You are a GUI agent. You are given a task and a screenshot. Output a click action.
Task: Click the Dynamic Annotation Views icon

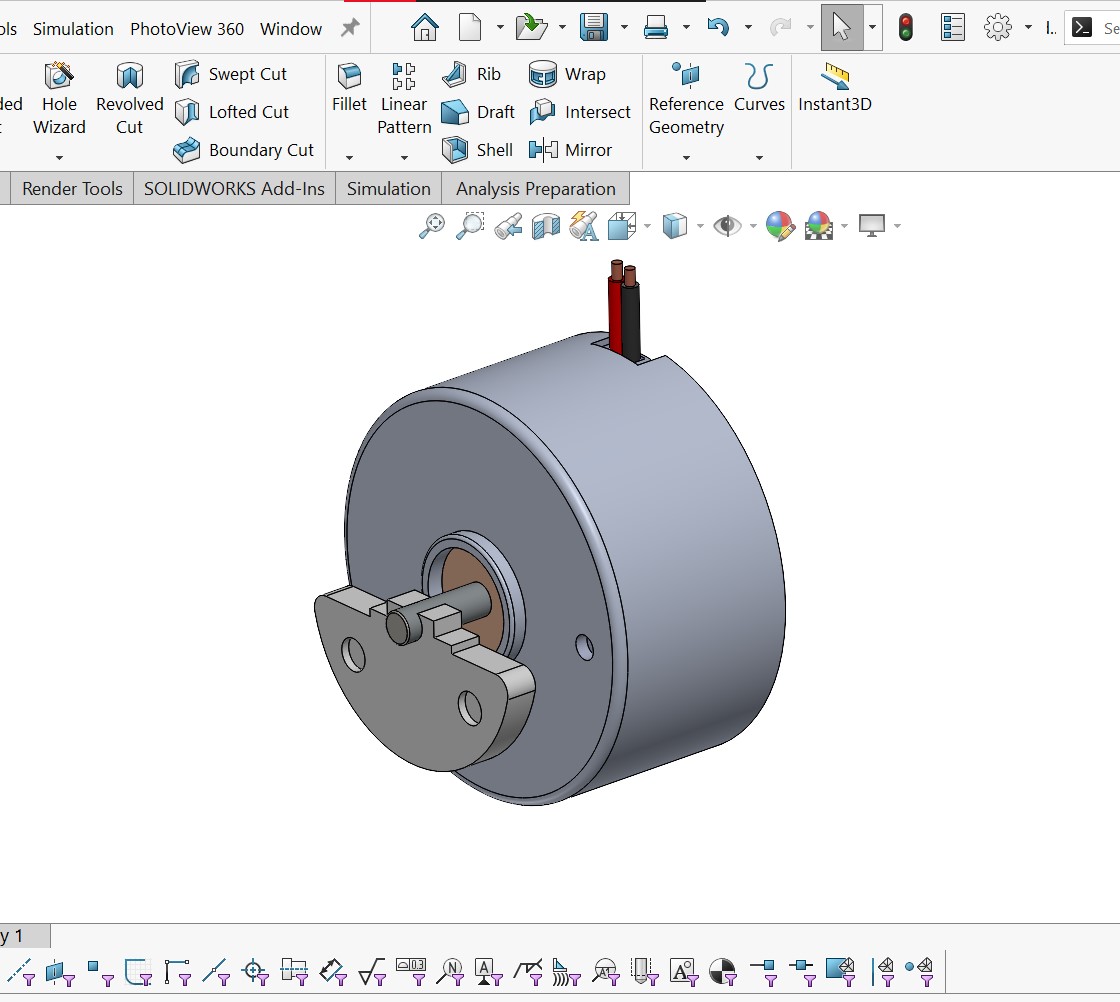coord(584,226)
